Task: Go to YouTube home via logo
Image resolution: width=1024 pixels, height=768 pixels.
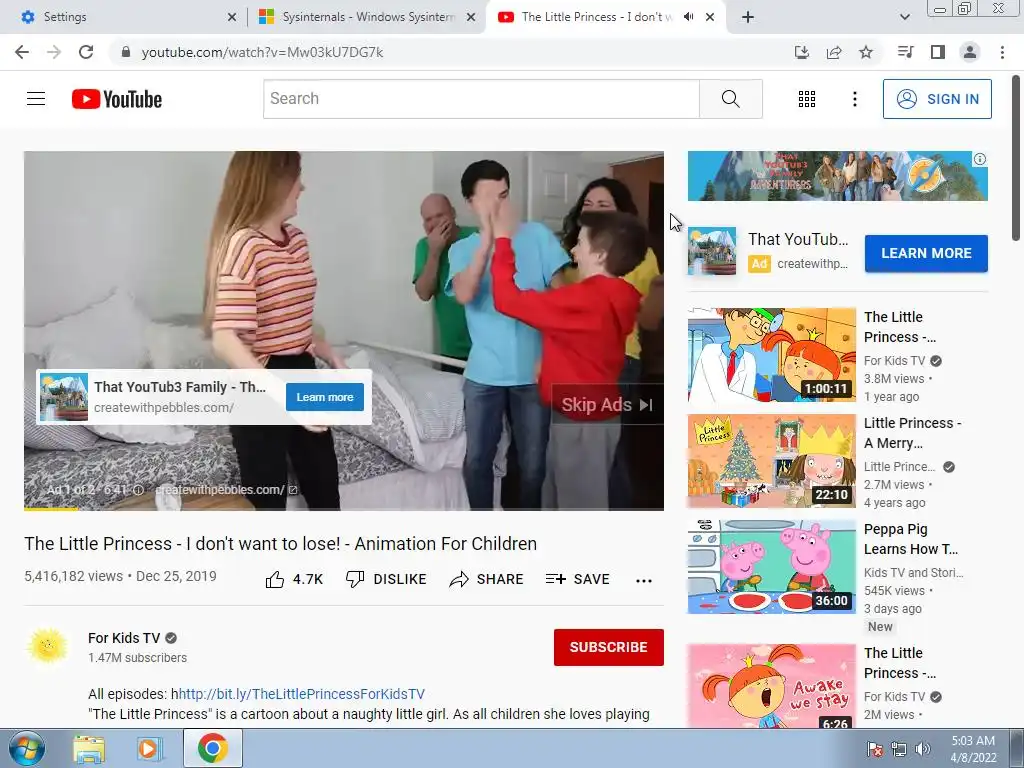Action: pos(117,99)
